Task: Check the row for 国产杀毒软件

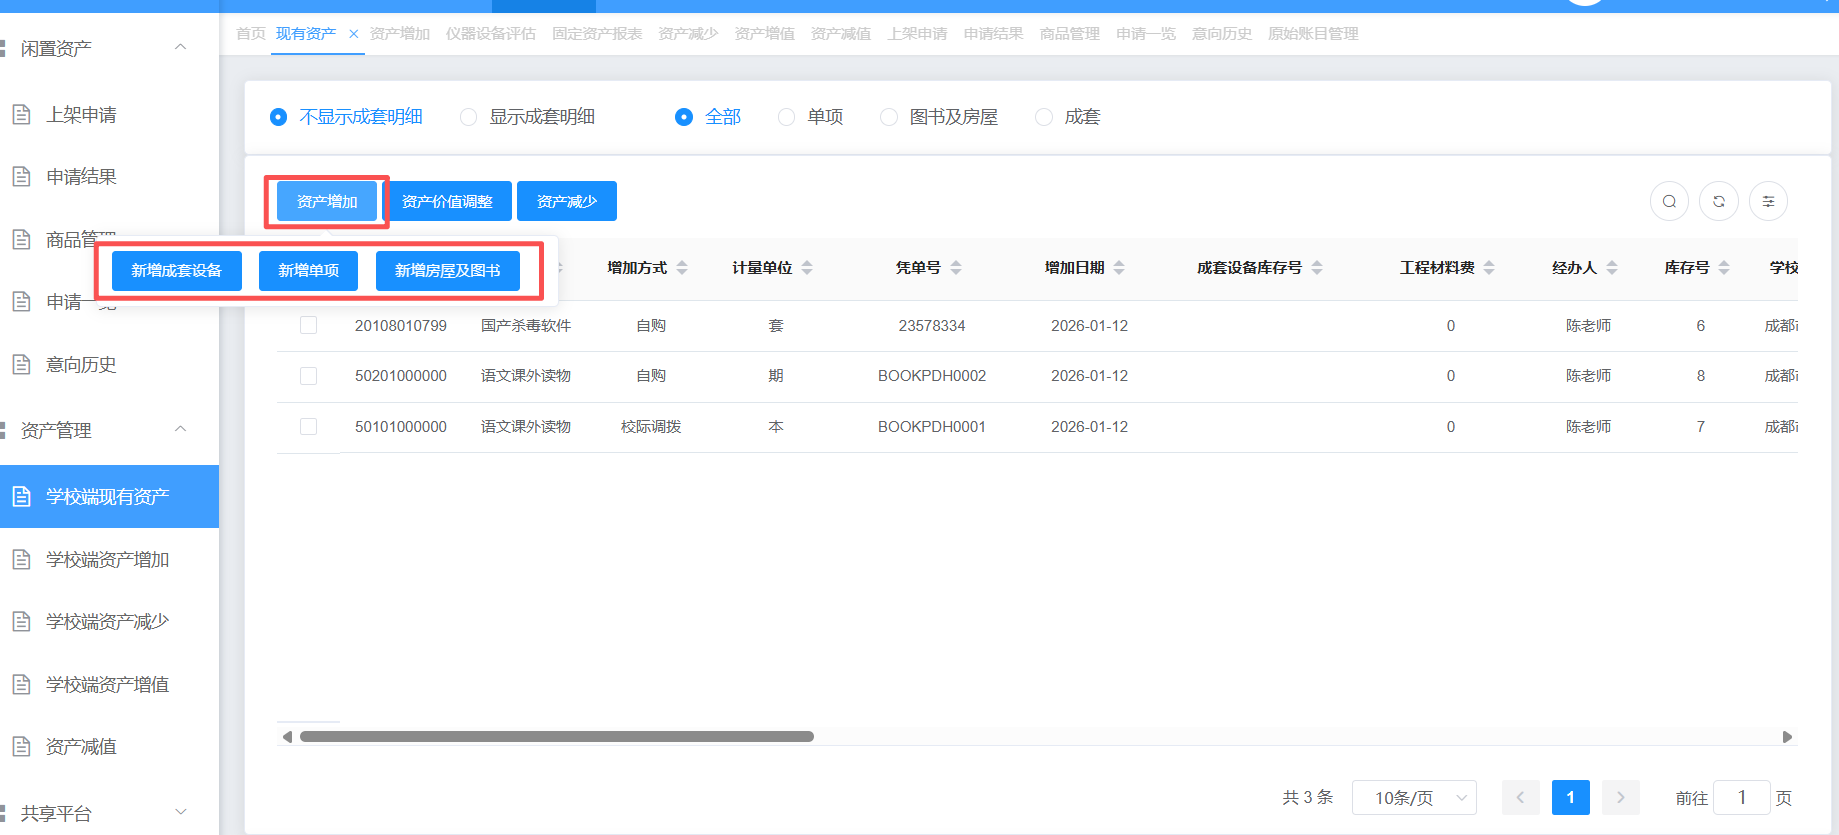Action: pos(309,325)
